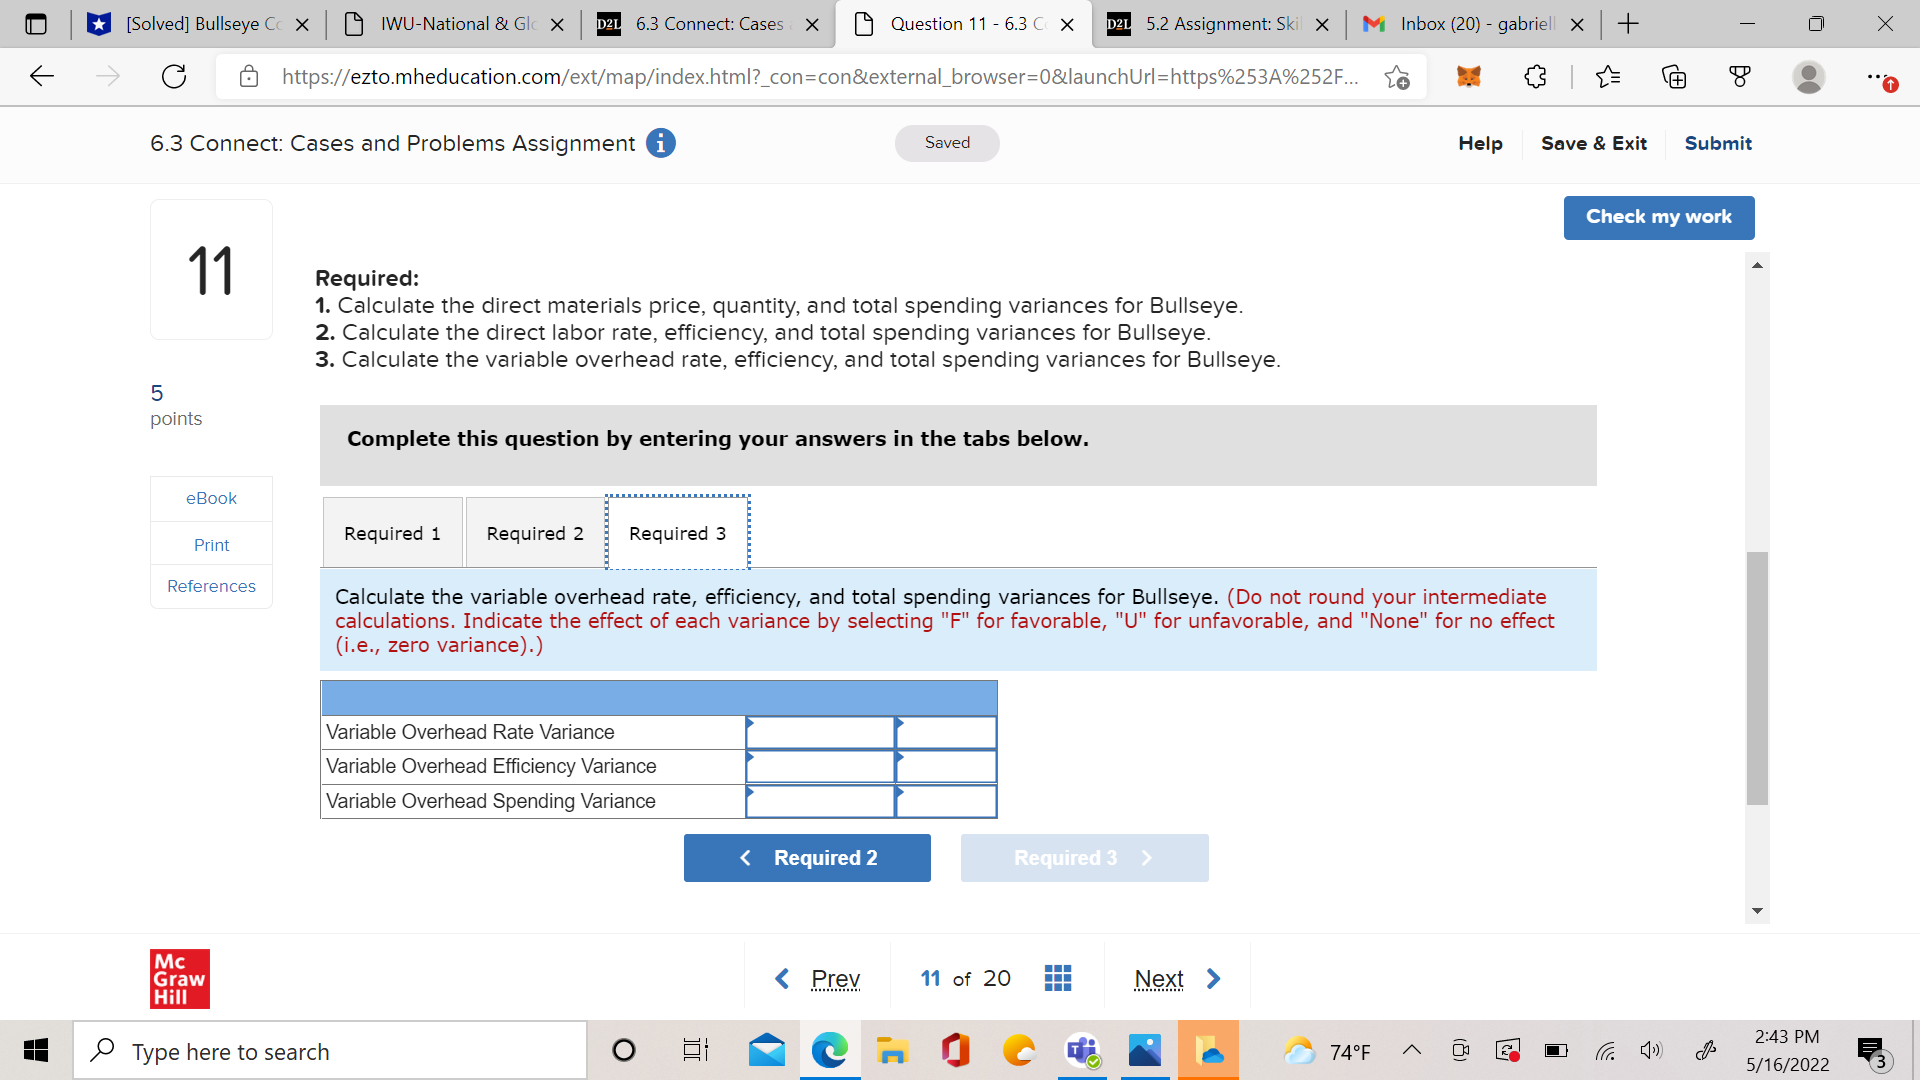
Task: Click the content area vertical scrollbar thumb
Action: point(1757,678)
